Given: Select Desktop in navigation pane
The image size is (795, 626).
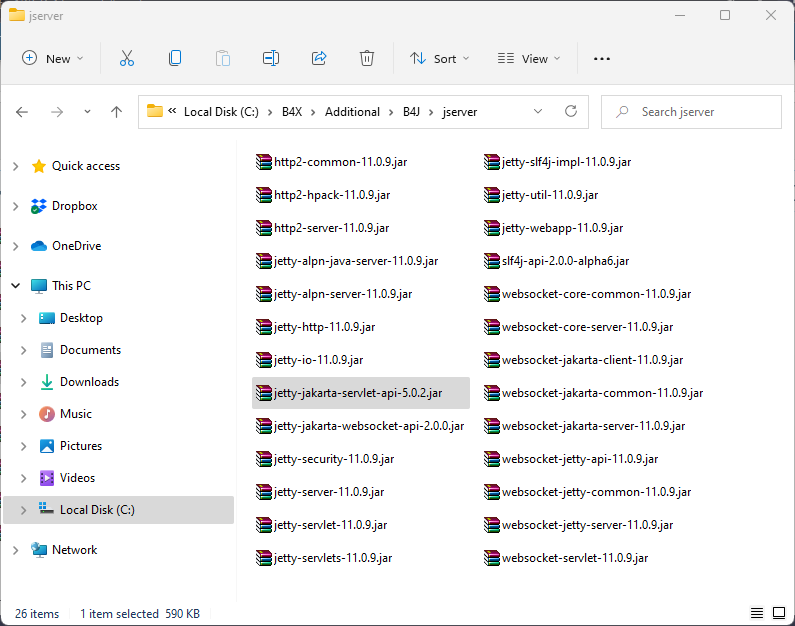Looking at the screenshot, I should (81, 318).
